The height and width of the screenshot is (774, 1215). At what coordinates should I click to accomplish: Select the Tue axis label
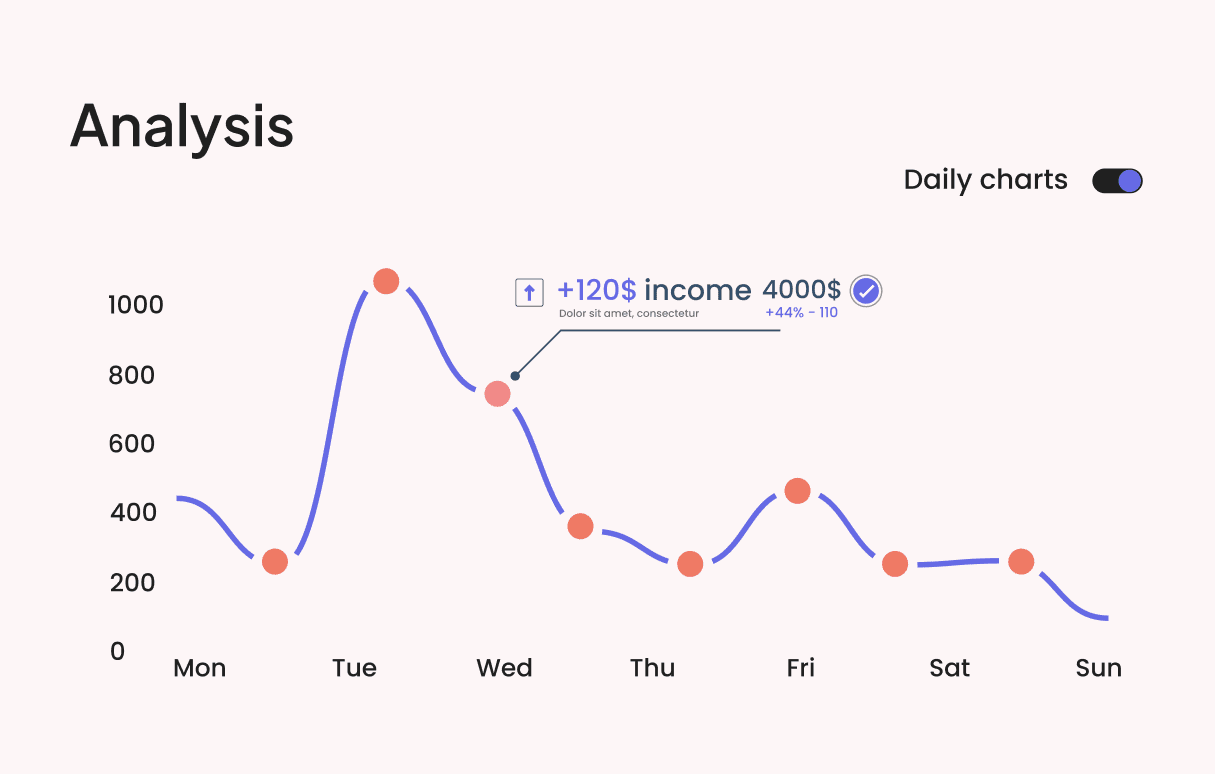[354, 668]
